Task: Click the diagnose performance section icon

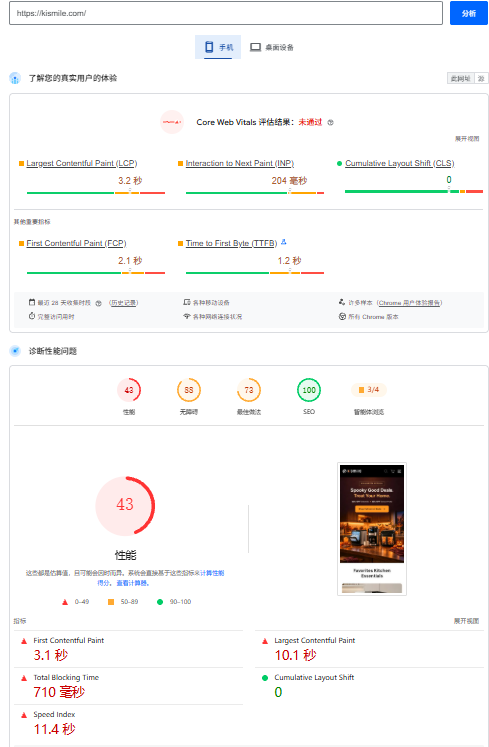Action: pyautogui.click(x=15, y=351)
